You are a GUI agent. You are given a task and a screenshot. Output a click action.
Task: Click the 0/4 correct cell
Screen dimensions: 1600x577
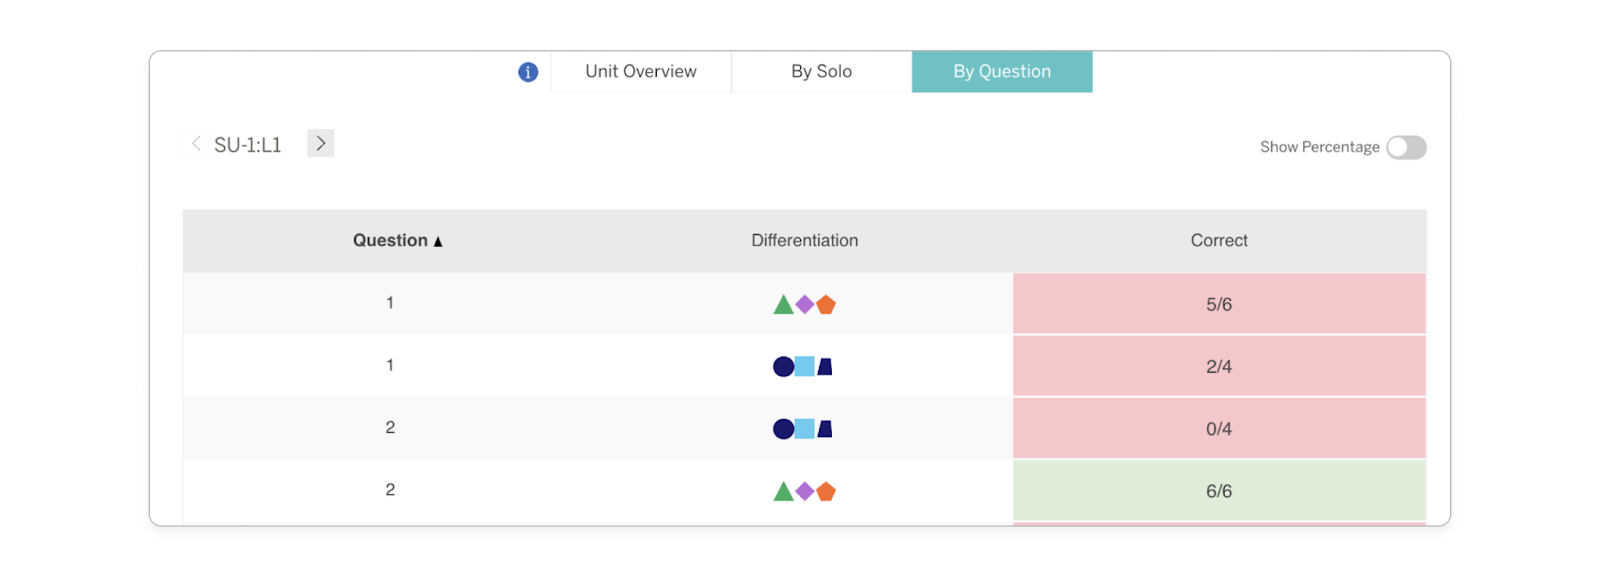point(1219,428)
